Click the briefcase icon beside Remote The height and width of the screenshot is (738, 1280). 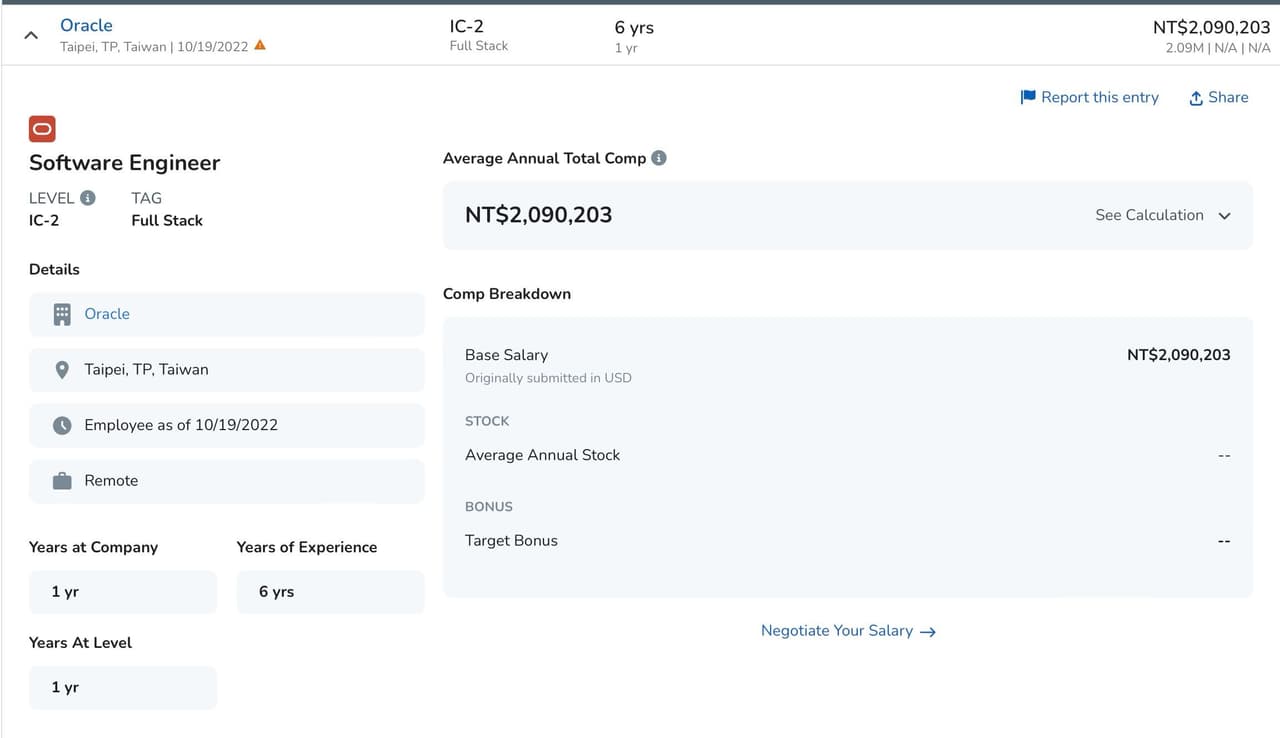pos(62,481)
